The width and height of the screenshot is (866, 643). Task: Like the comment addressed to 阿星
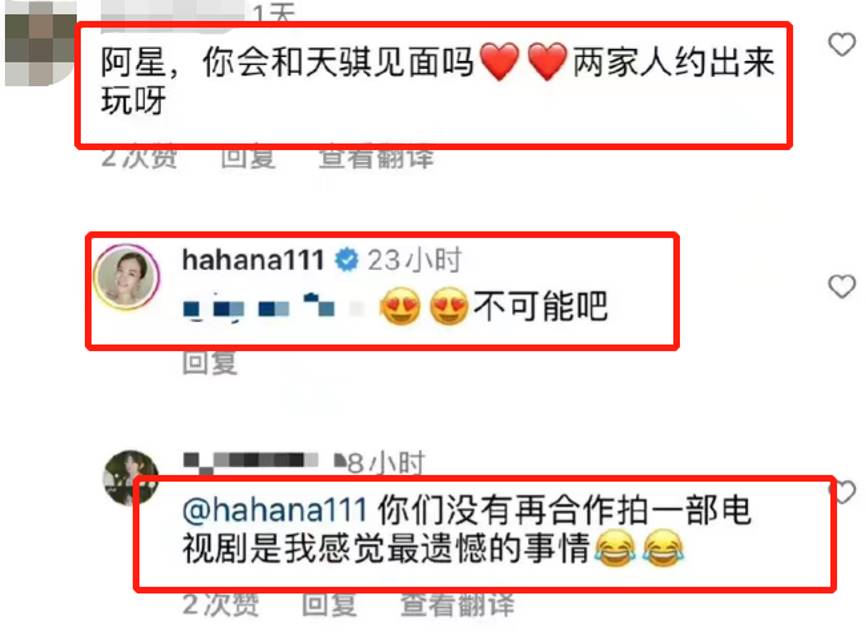(842, 44)
